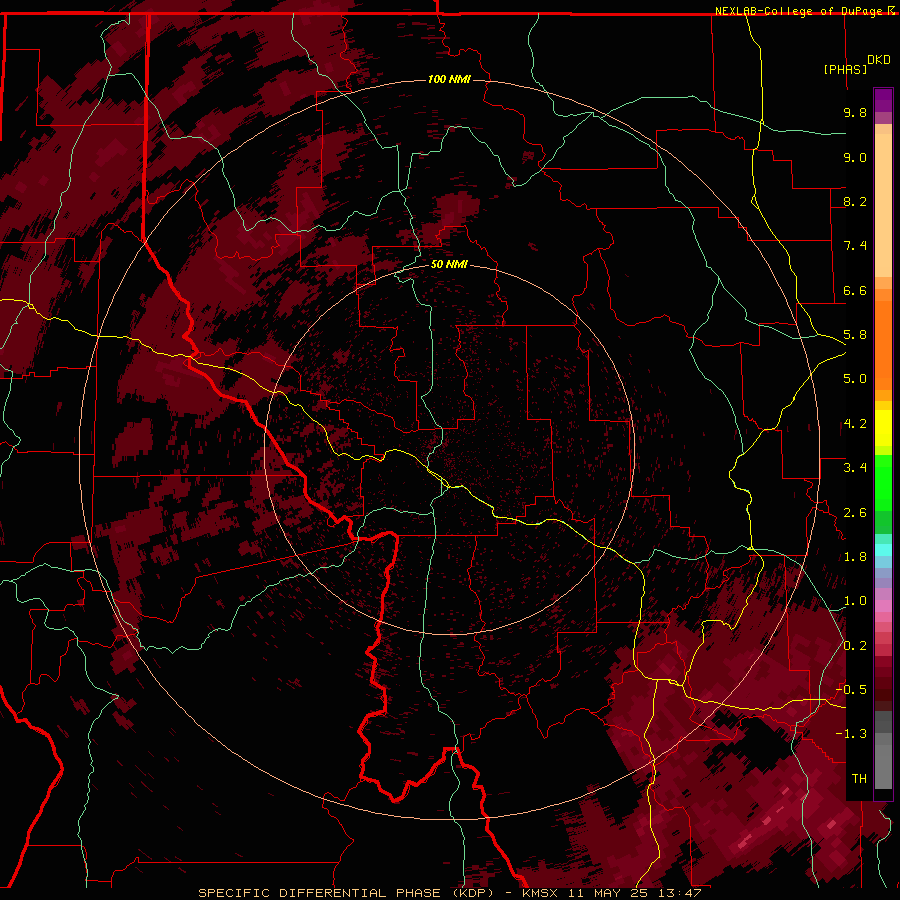
Task: Click the 1.0 value on the scale
Action: point(855,601)
